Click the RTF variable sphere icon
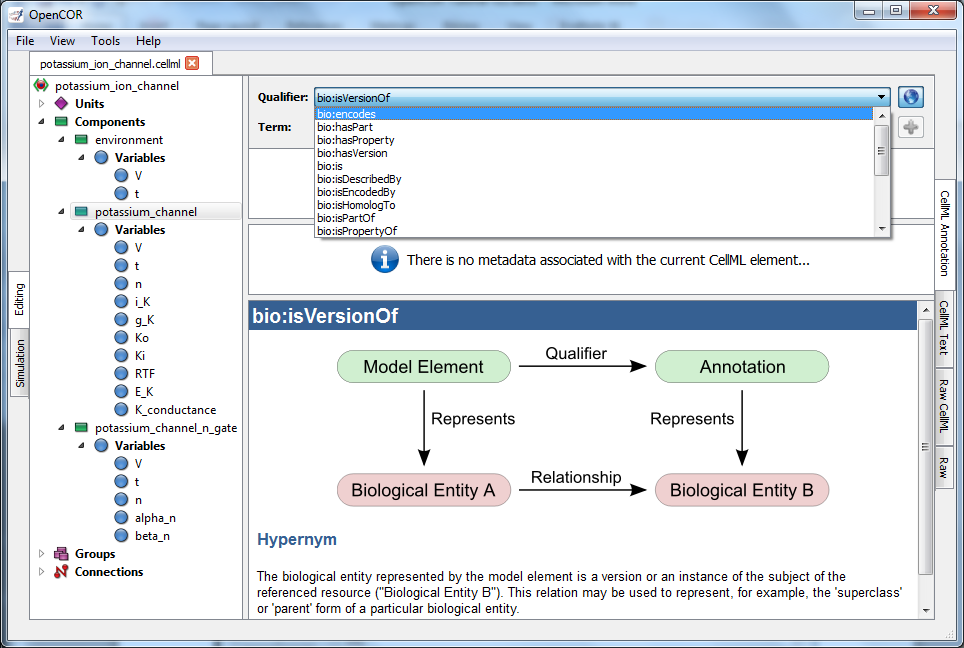Image resolution: width=964 pixels, height=648 pixels. [x=122, y=373]
